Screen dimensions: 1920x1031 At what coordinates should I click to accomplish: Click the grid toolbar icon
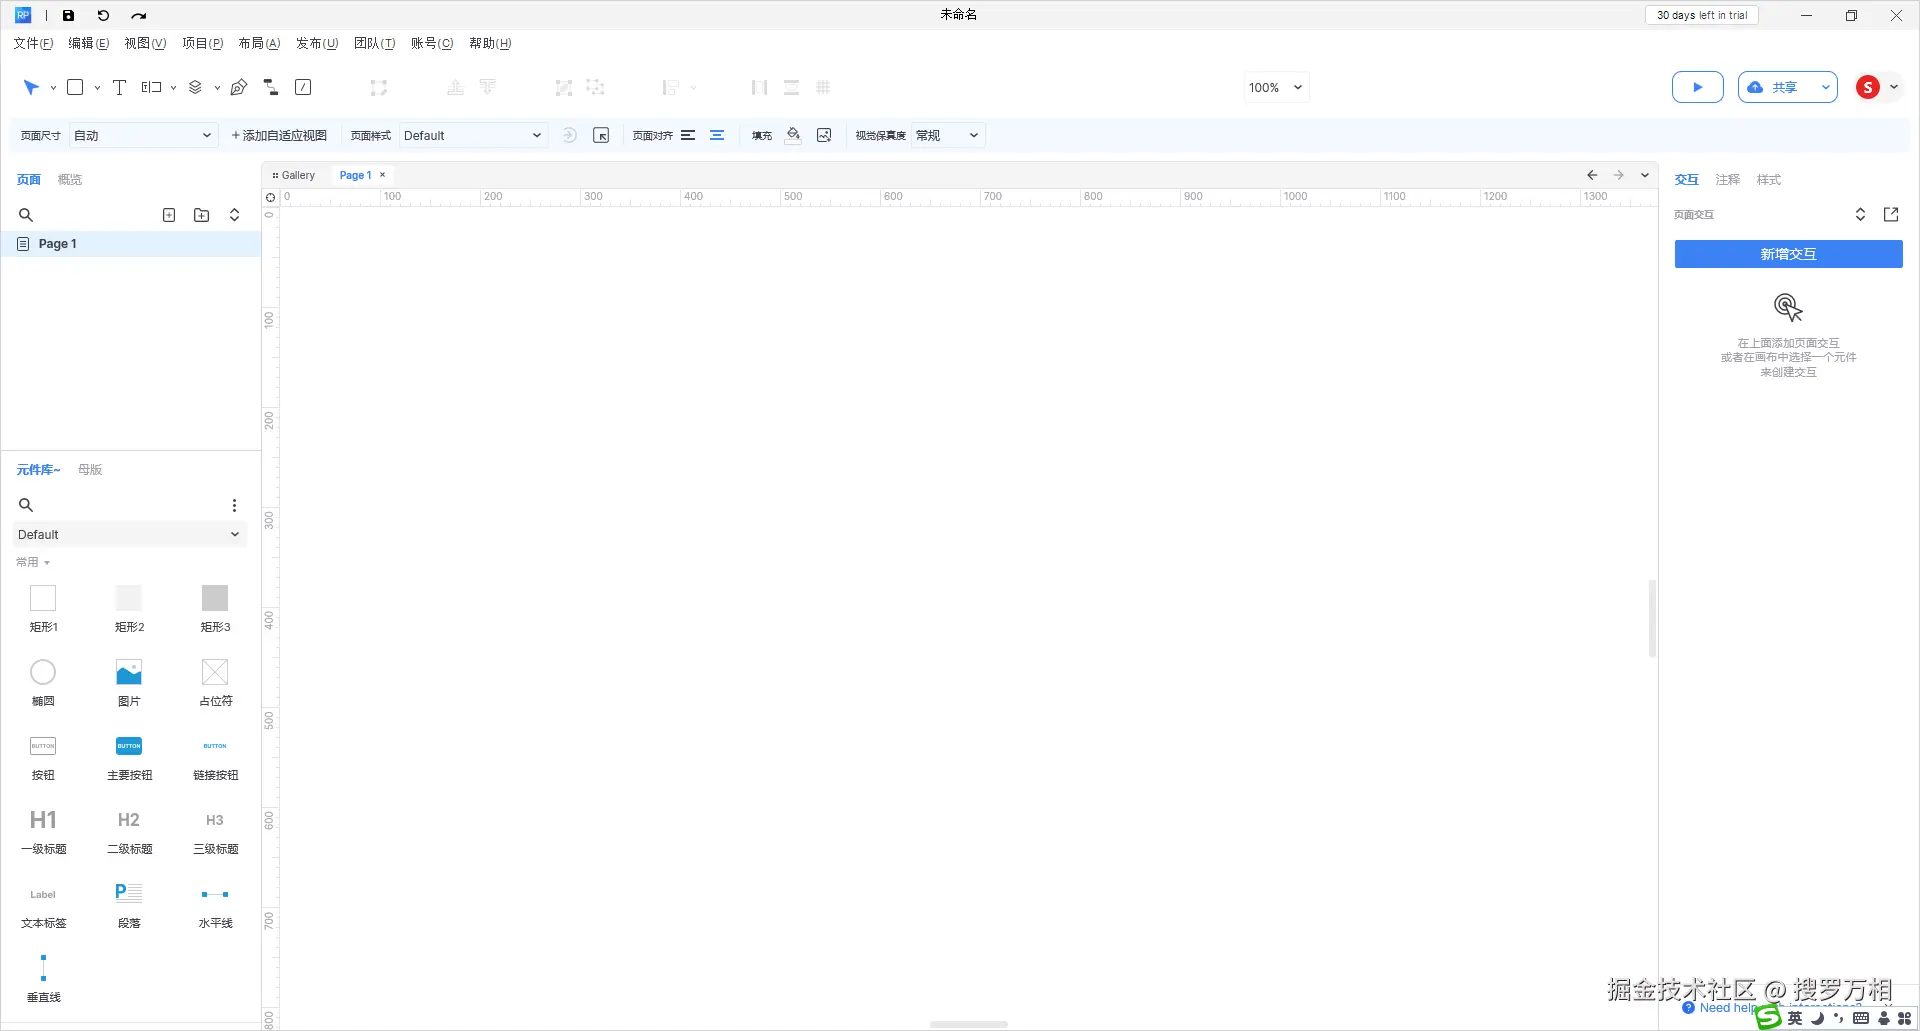[823, 88]
